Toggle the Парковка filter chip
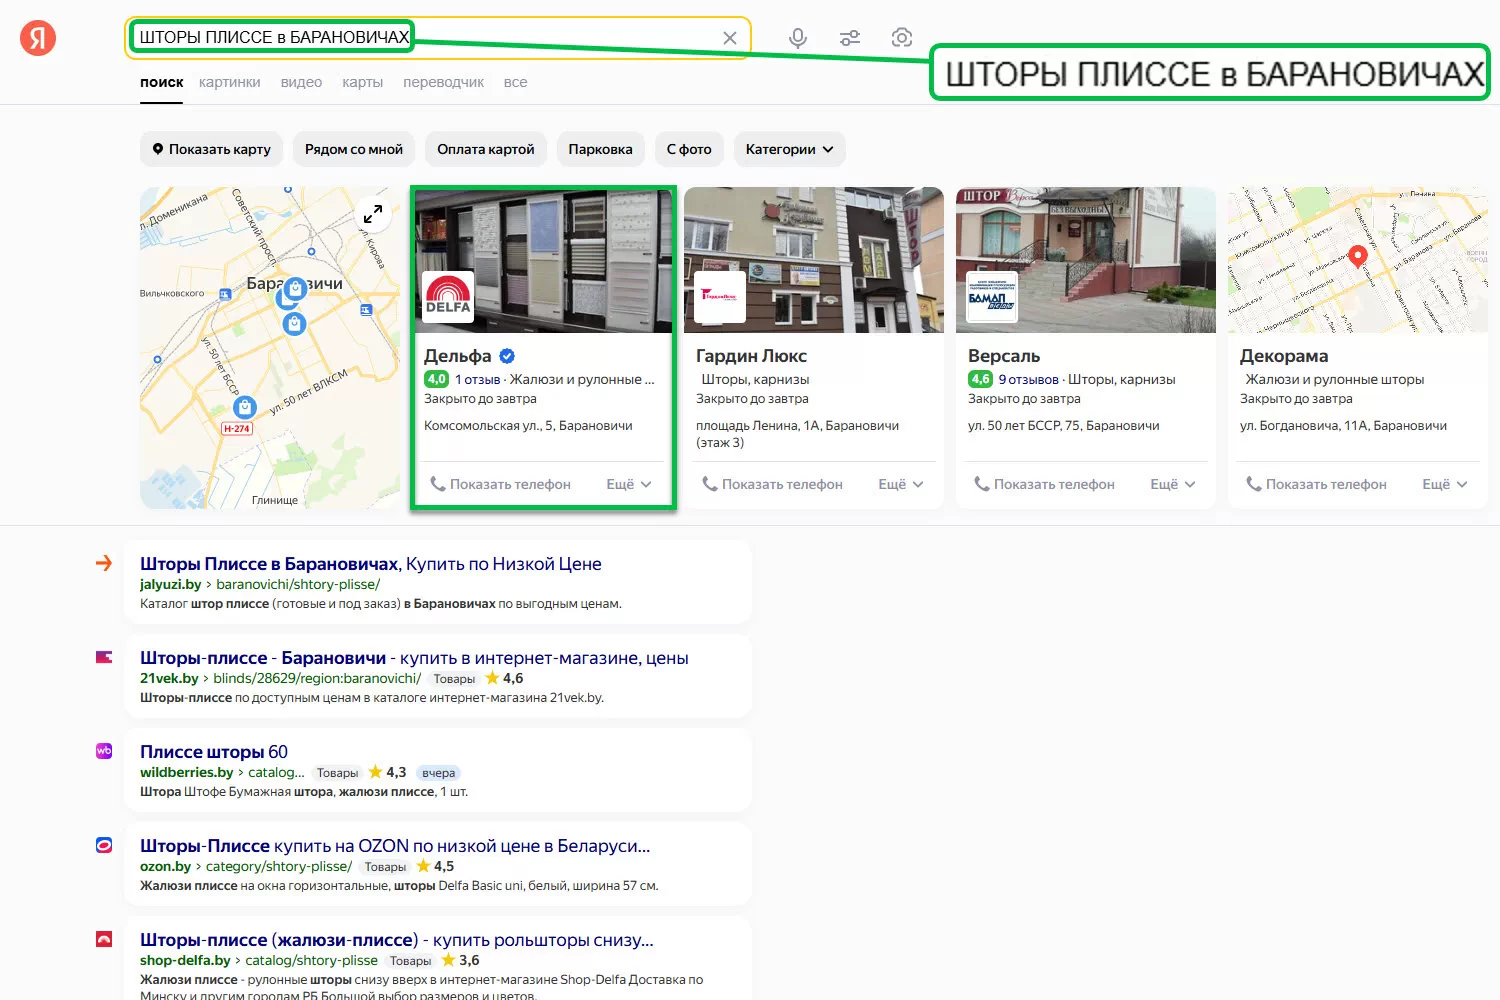The width and height of the screenshot is (1500, 1000). point(600,149)
